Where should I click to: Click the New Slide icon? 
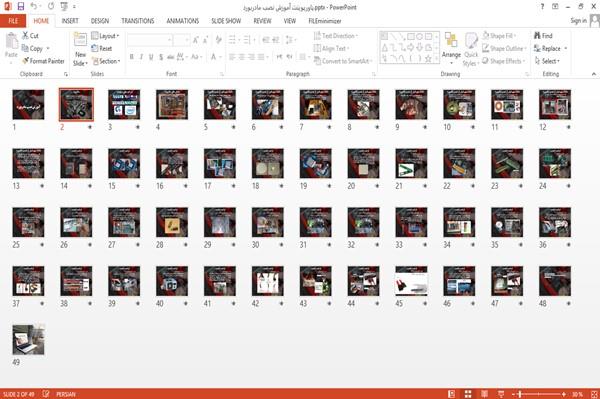point(80,41)
